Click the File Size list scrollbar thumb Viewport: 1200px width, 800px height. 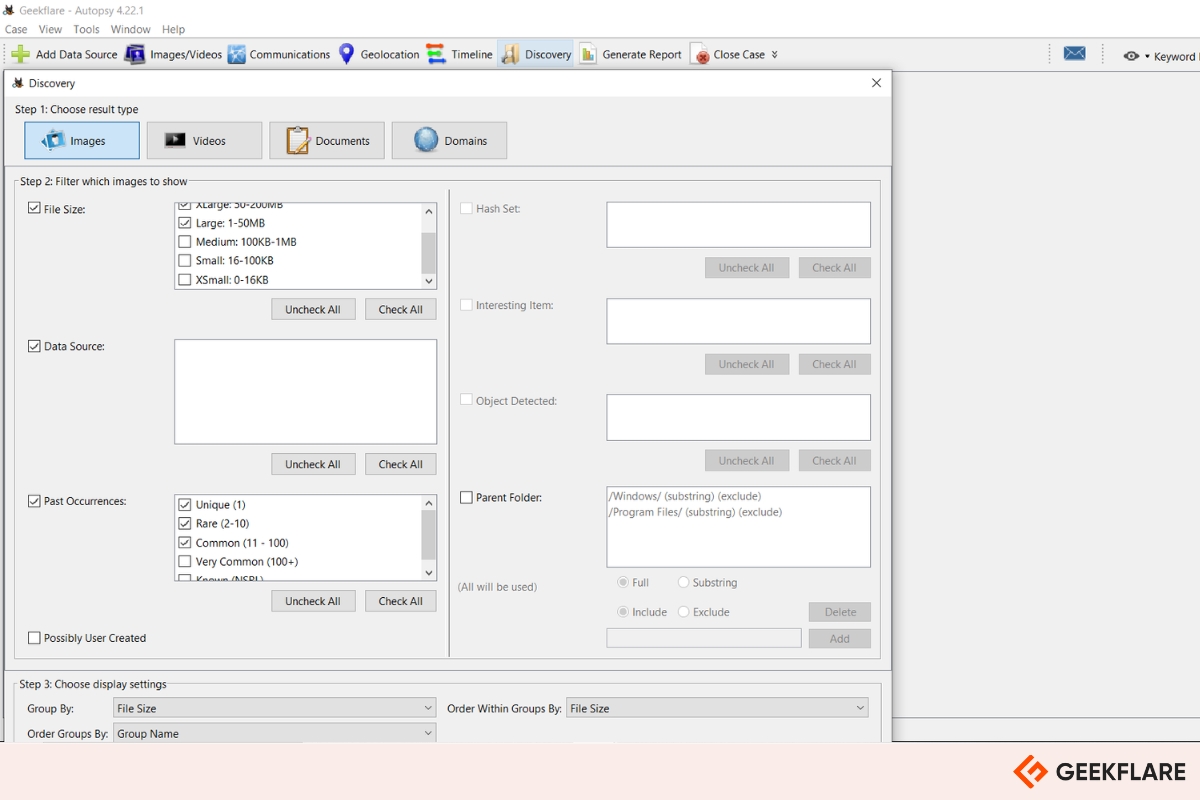429,253
